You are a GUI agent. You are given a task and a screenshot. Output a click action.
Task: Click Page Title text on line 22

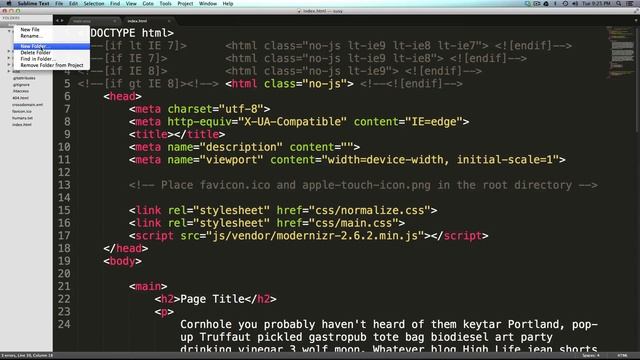click(213, 299)
